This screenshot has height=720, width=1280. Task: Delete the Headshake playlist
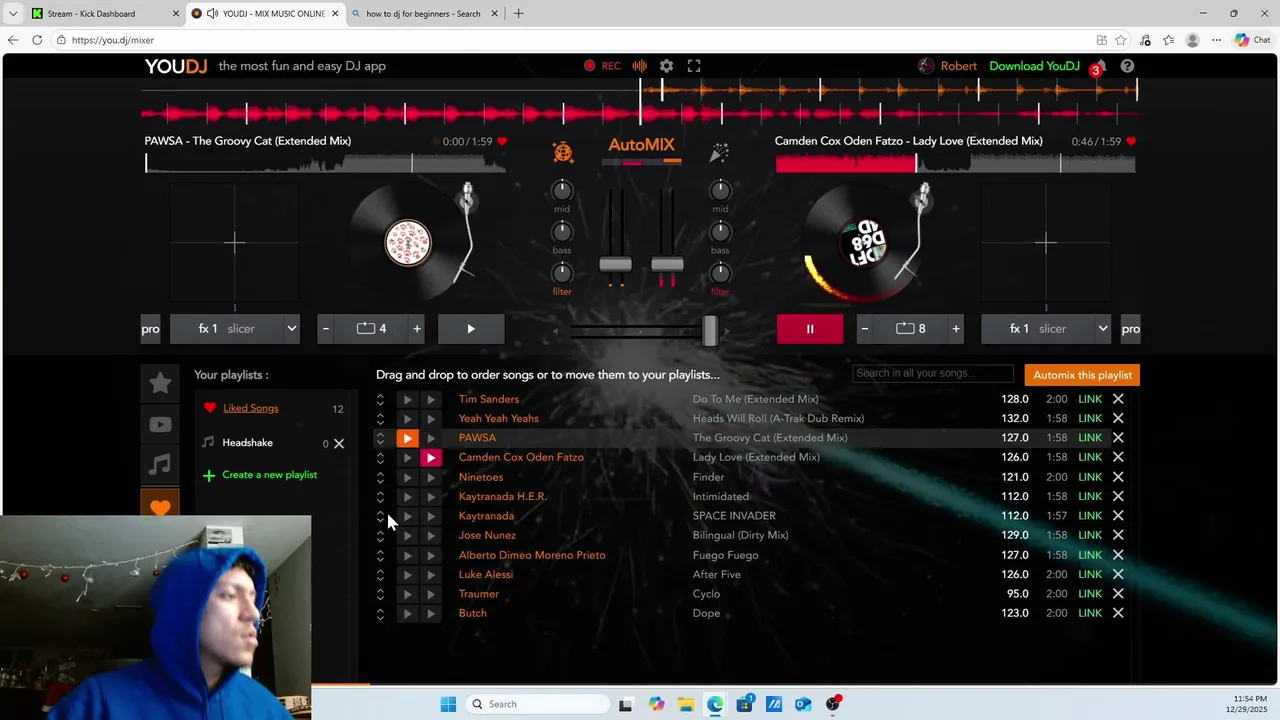point(339,443)
